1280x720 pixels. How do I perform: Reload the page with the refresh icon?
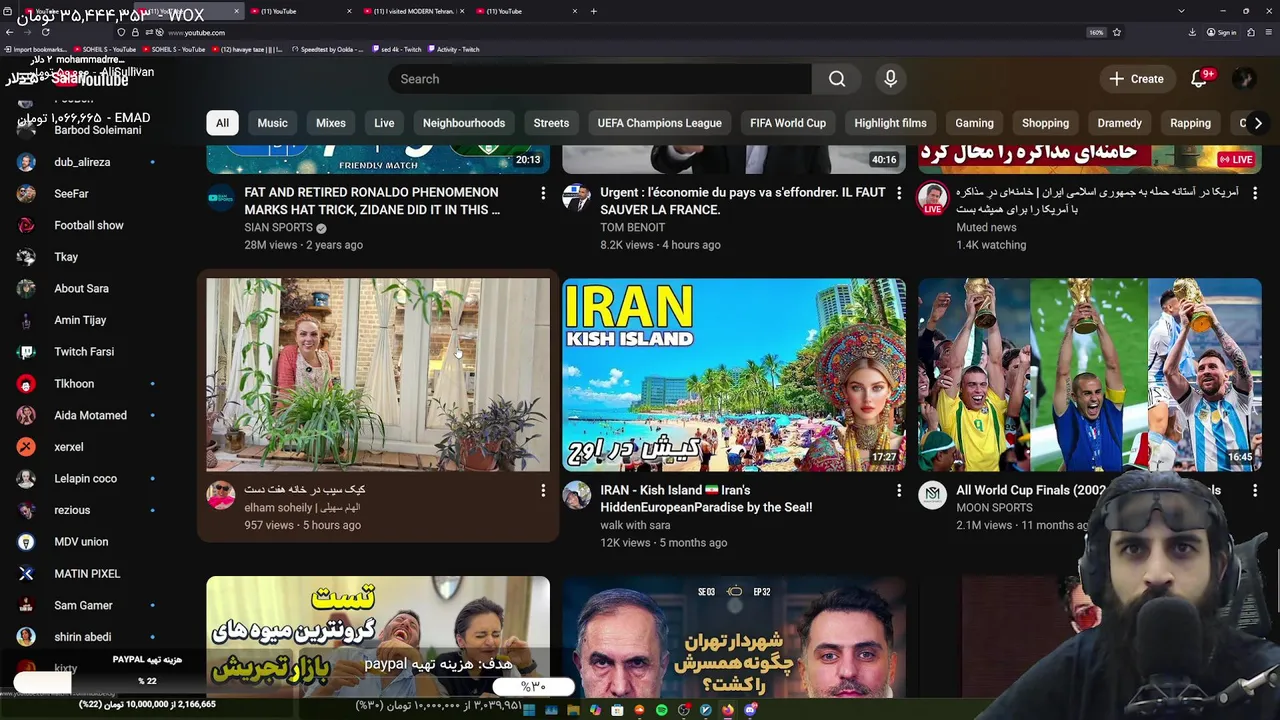point(45,32)
